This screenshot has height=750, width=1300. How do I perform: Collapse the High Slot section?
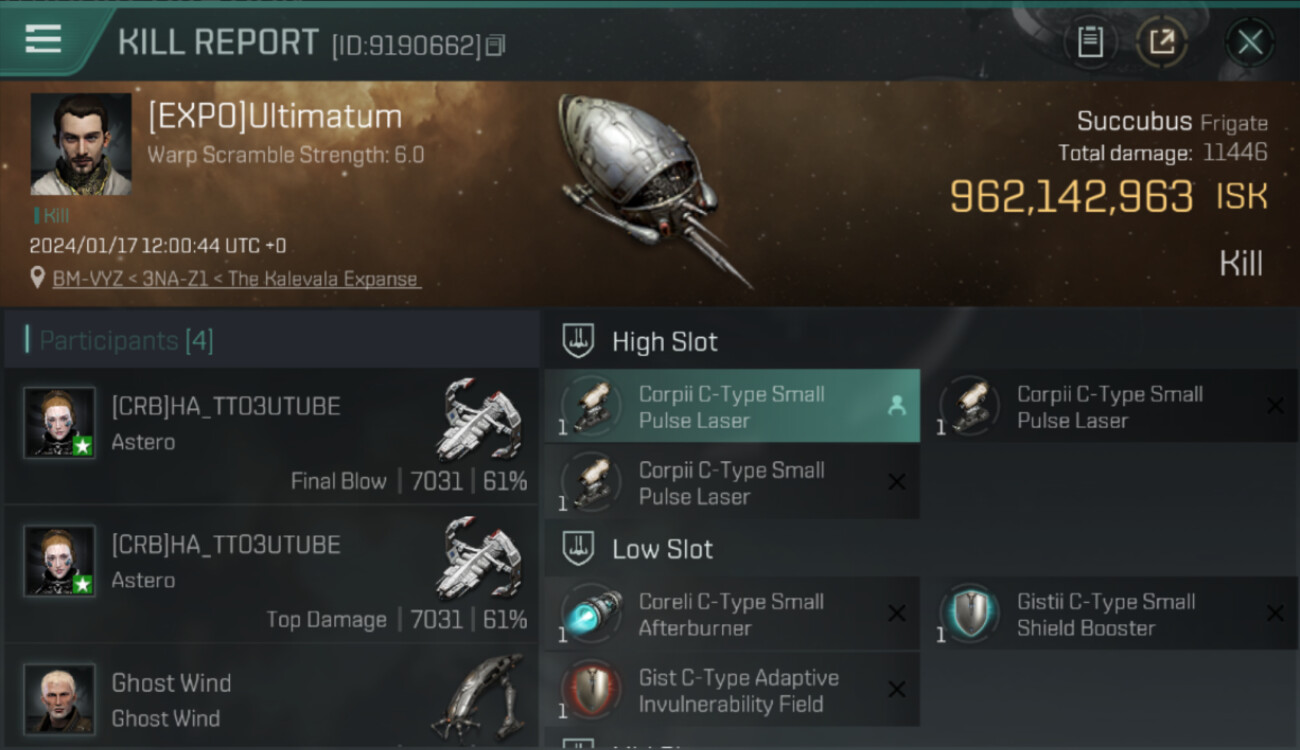tap(578, 341)
